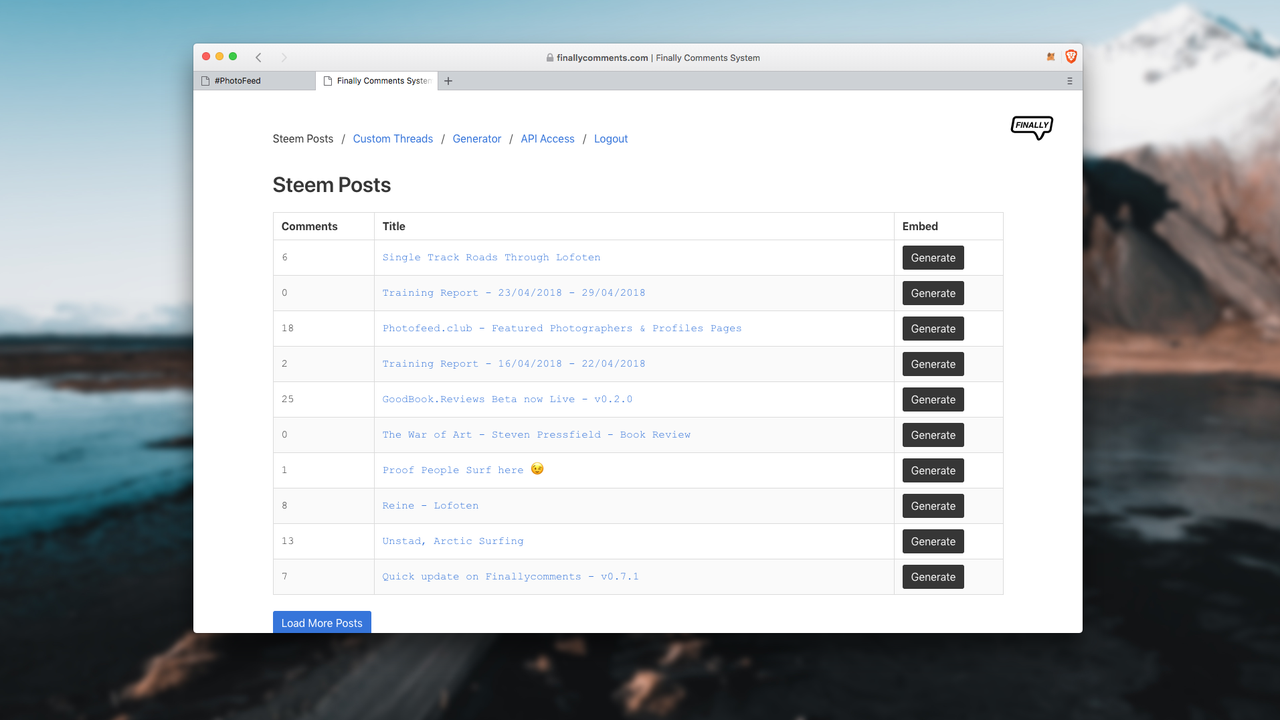Image resolution: width=1280 pixels, height=720 pixels.
Task: Go to Custom Threads page
Action: 393,139
